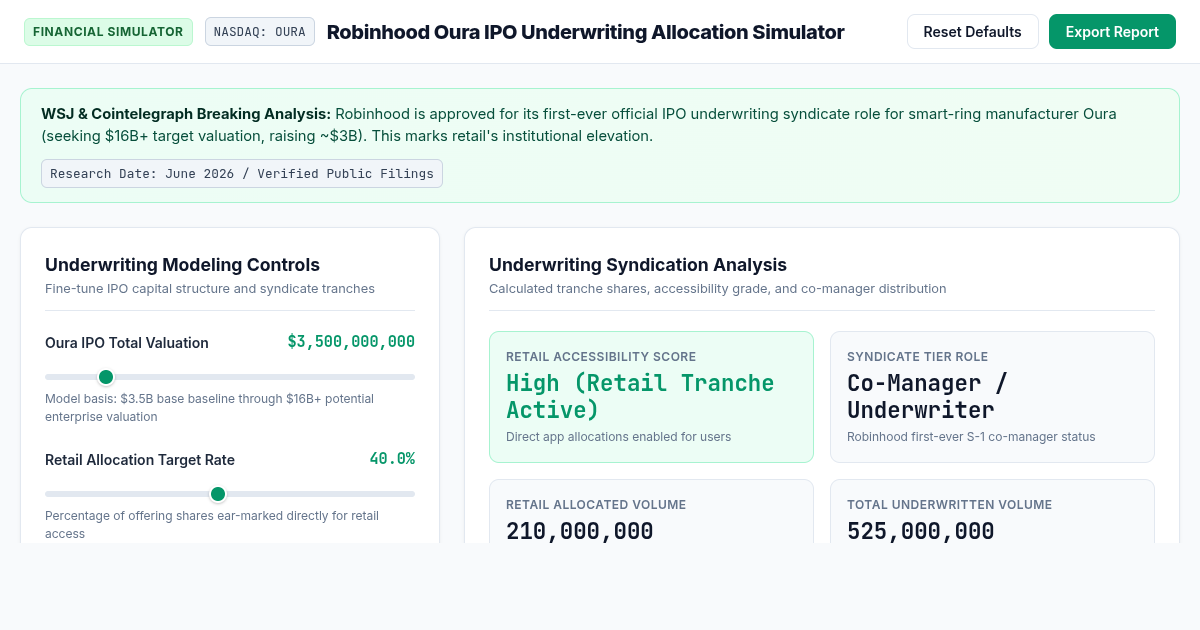Click the WSJ & Cointelegraph Breaking Analysis text
Viewport: 1200px width, 630px height.
(x=186, y=114)
